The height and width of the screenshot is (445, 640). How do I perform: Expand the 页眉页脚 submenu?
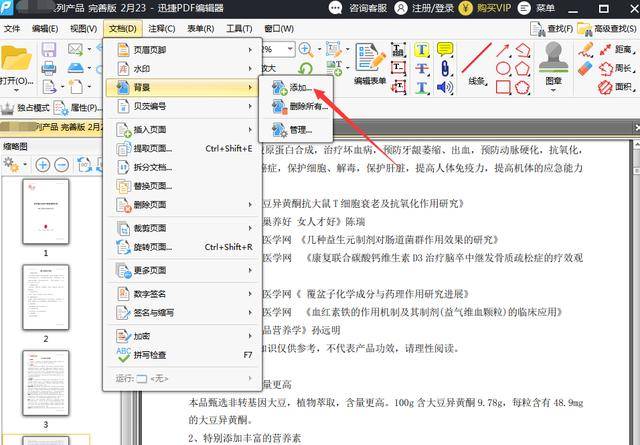tap(183, 50)
